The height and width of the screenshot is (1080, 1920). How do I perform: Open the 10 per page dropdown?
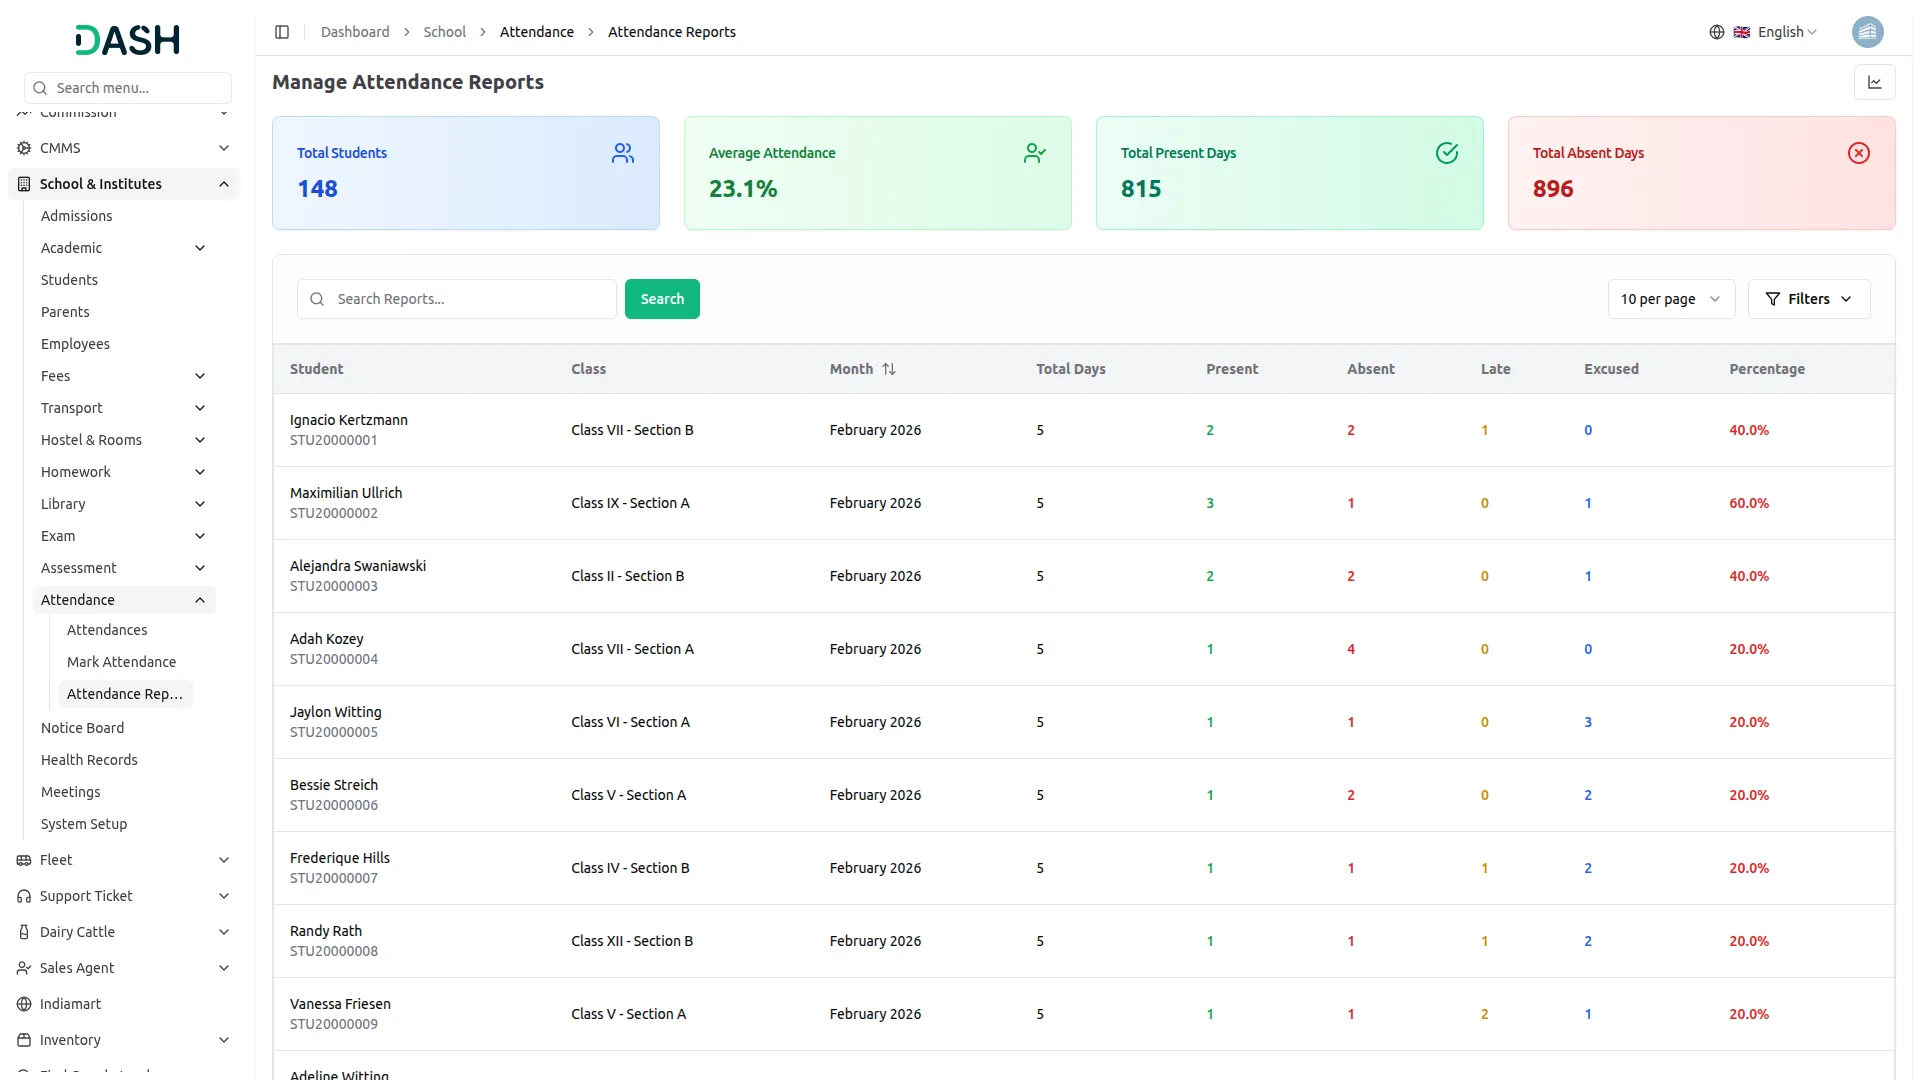click(x=1670, y=299)
